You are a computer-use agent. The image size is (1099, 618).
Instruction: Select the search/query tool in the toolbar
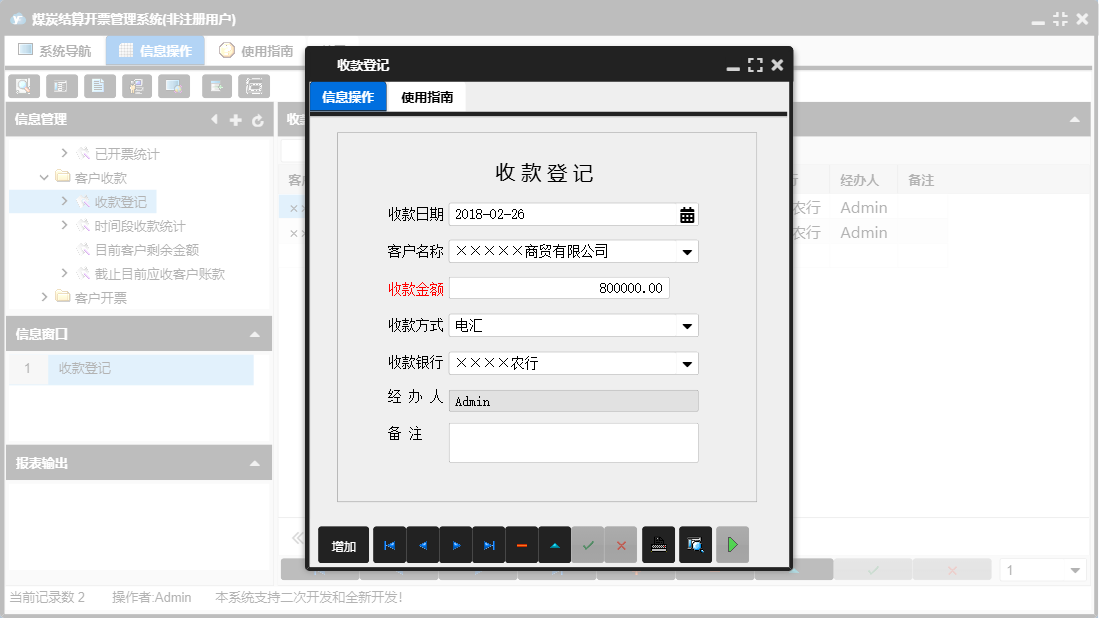click(23, 86)
